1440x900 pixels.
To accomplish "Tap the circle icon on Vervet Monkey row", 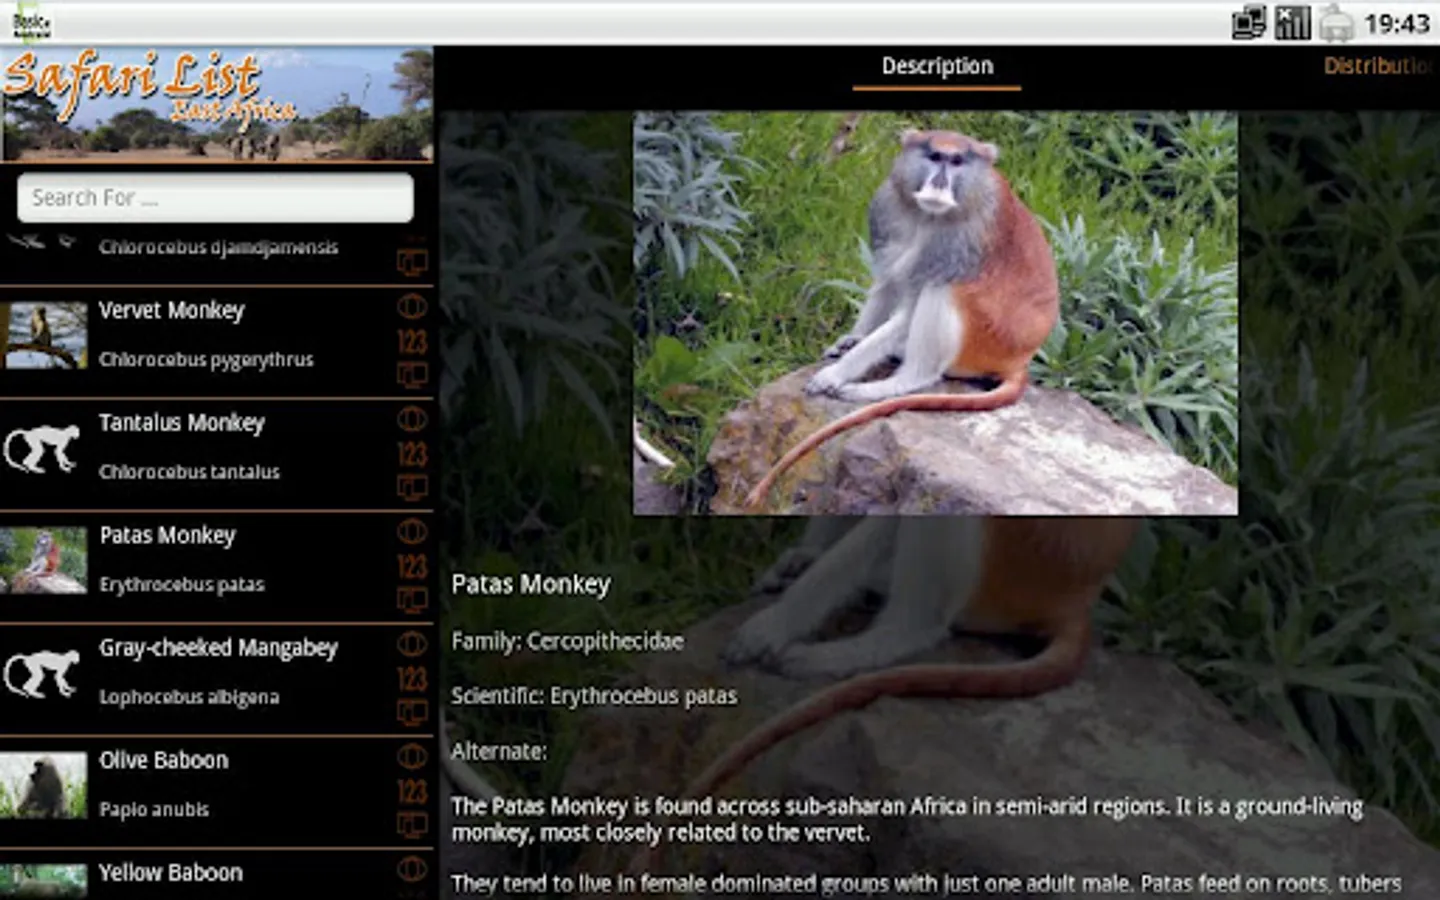I will click(x=412, y=306).
